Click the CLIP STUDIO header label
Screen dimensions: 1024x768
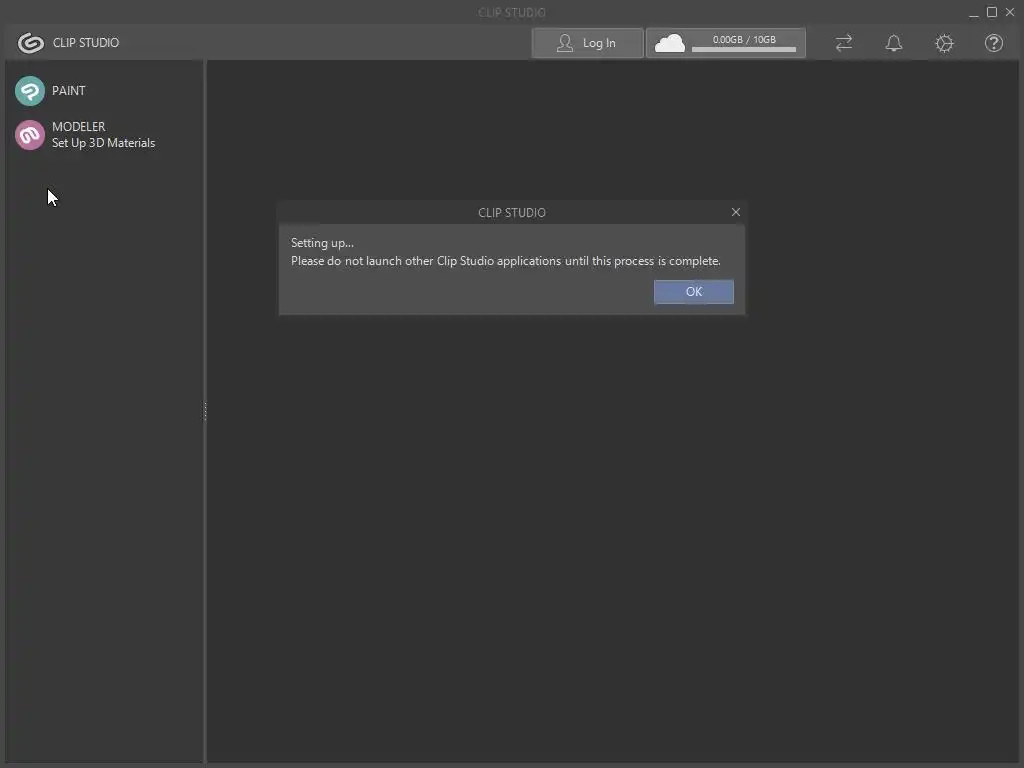click(86, 42)
